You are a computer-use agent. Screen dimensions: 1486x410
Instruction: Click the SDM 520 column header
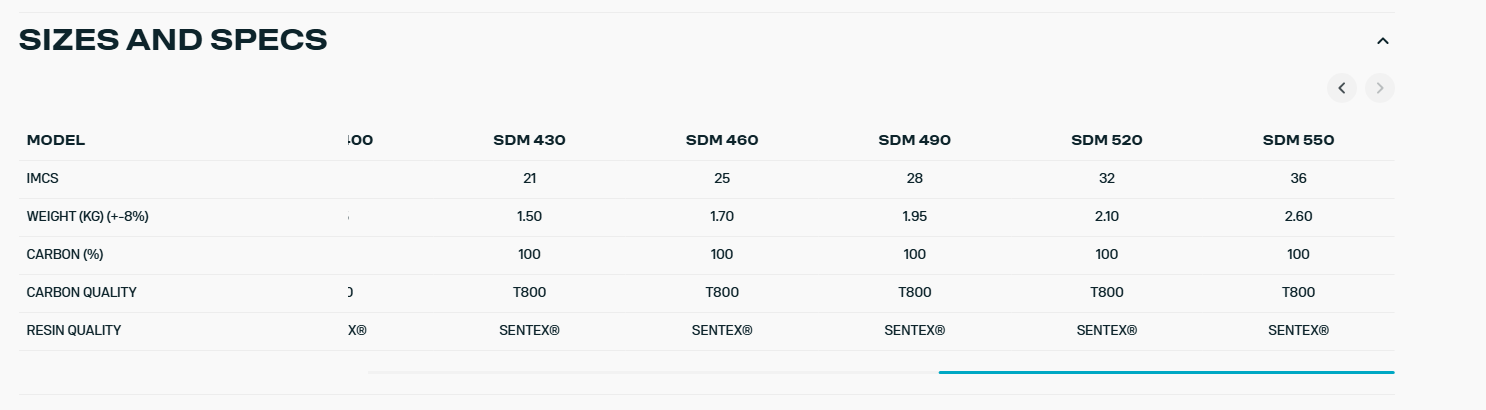[1106, 140]
